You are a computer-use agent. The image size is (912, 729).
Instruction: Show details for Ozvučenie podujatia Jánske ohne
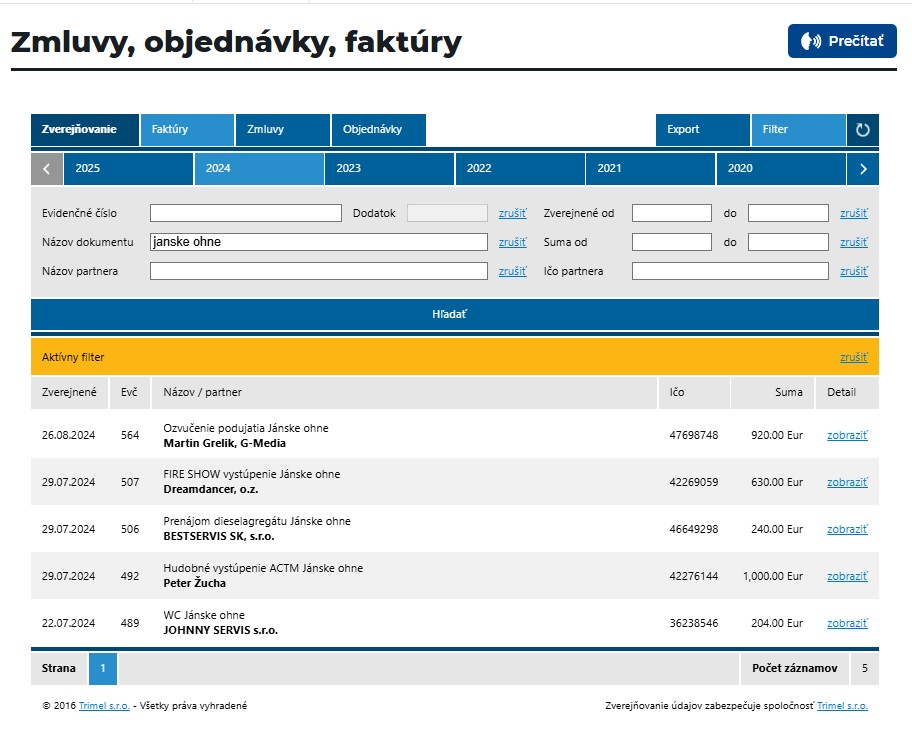[x=847, y=435]
